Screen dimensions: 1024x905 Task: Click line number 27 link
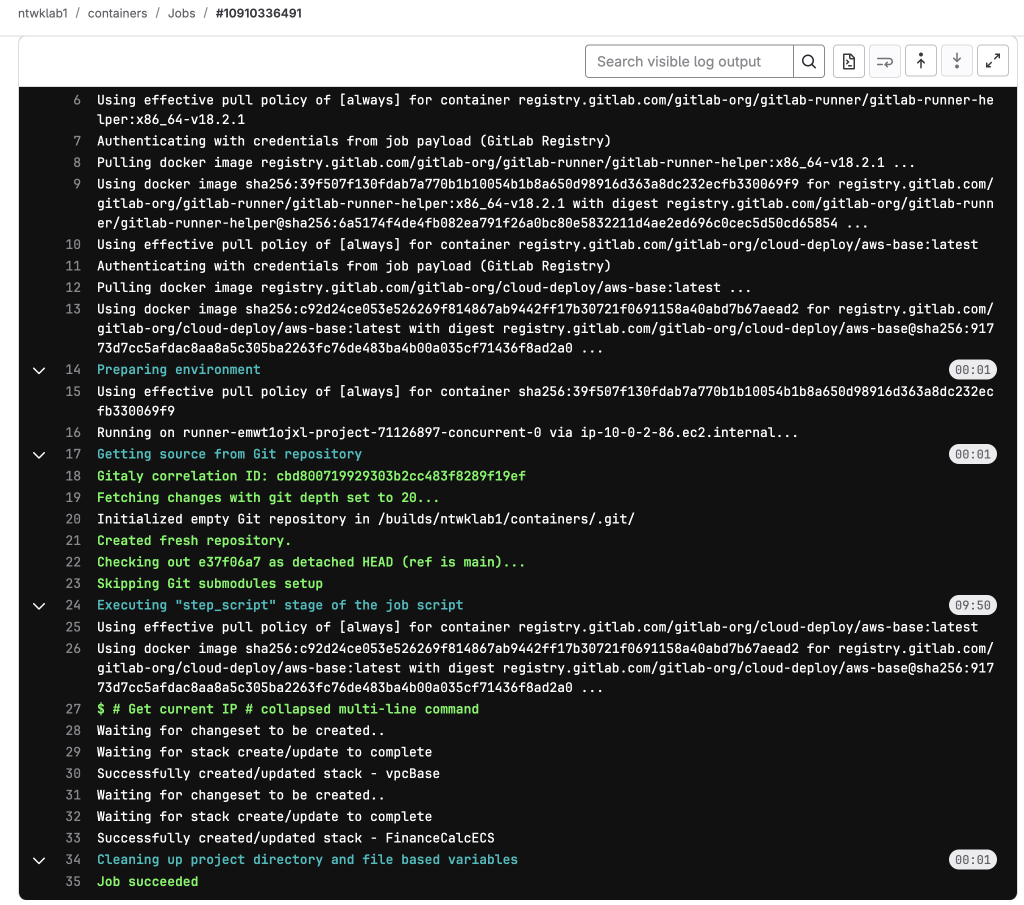73,709
